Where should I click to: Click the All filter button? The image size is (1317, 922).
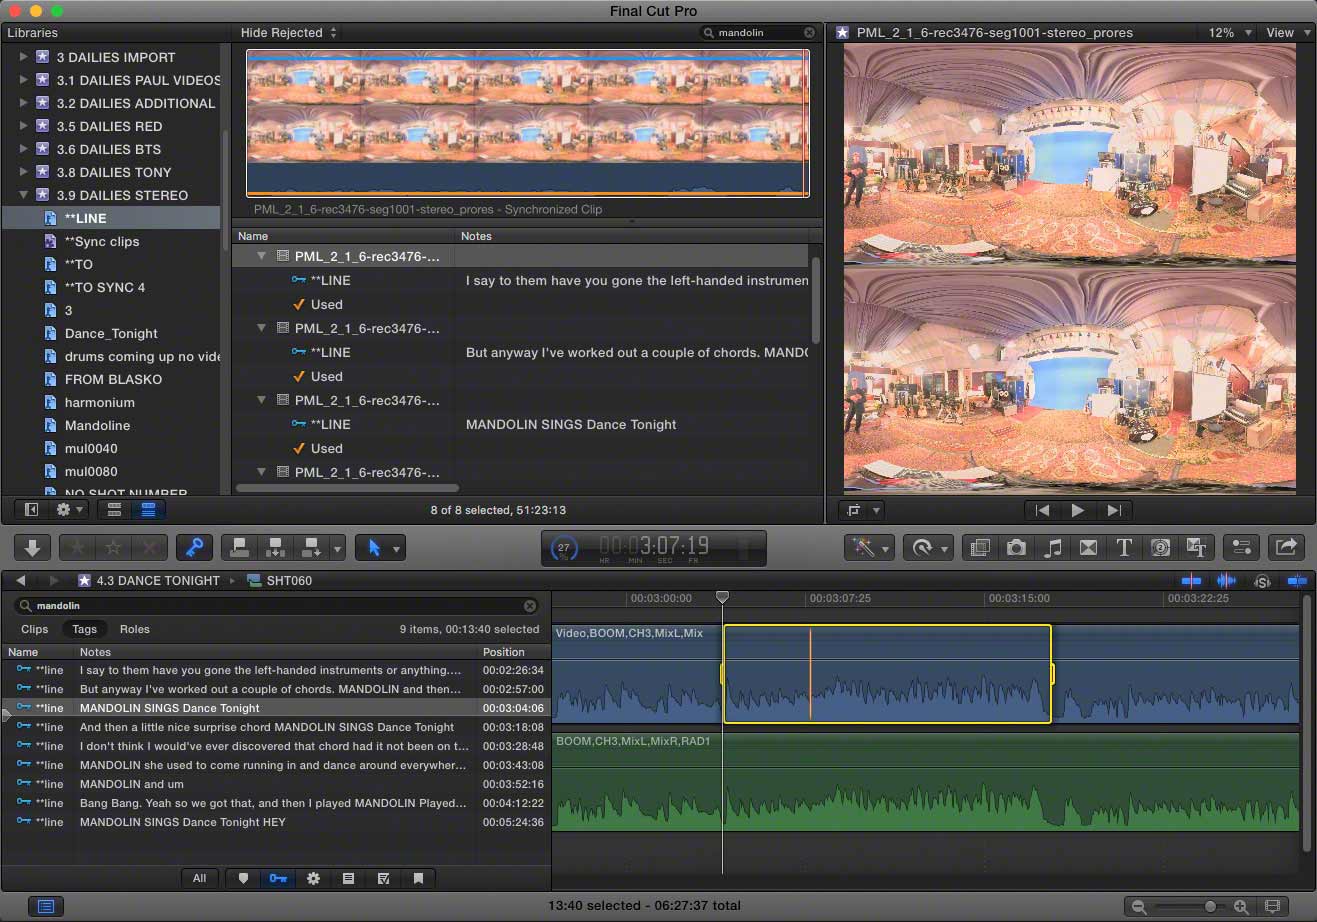pos(200,878)
